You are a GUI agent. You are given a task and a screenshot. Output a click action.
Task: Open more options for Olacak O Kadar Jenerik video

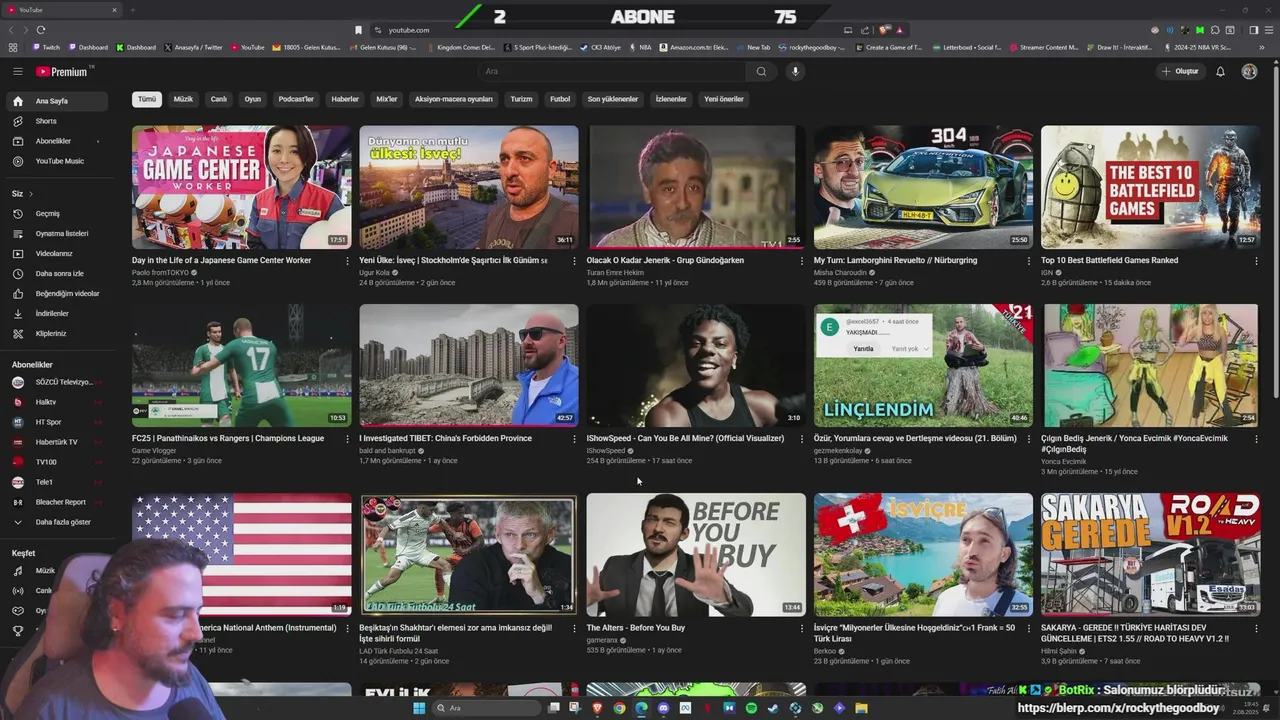click(x=801, y=261)
